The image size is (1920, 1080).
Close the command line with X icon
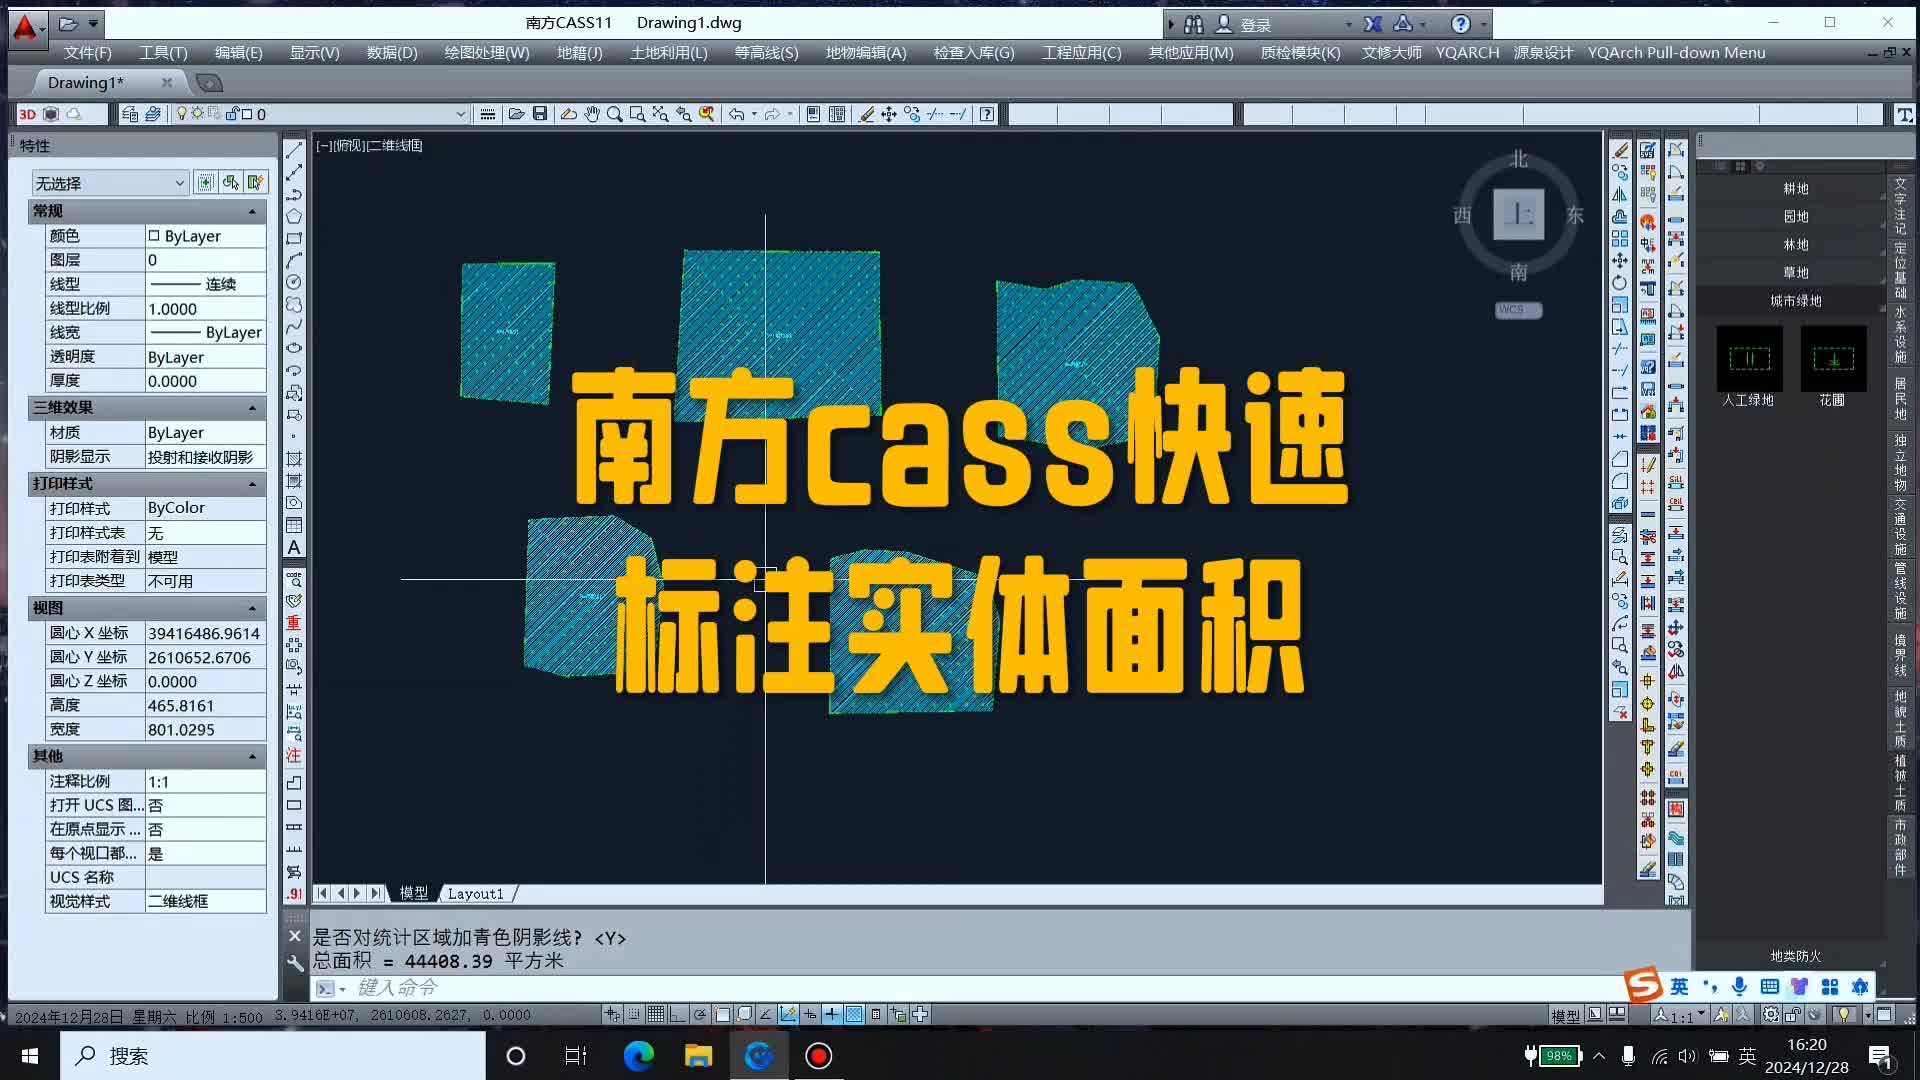tap(295, 936)
